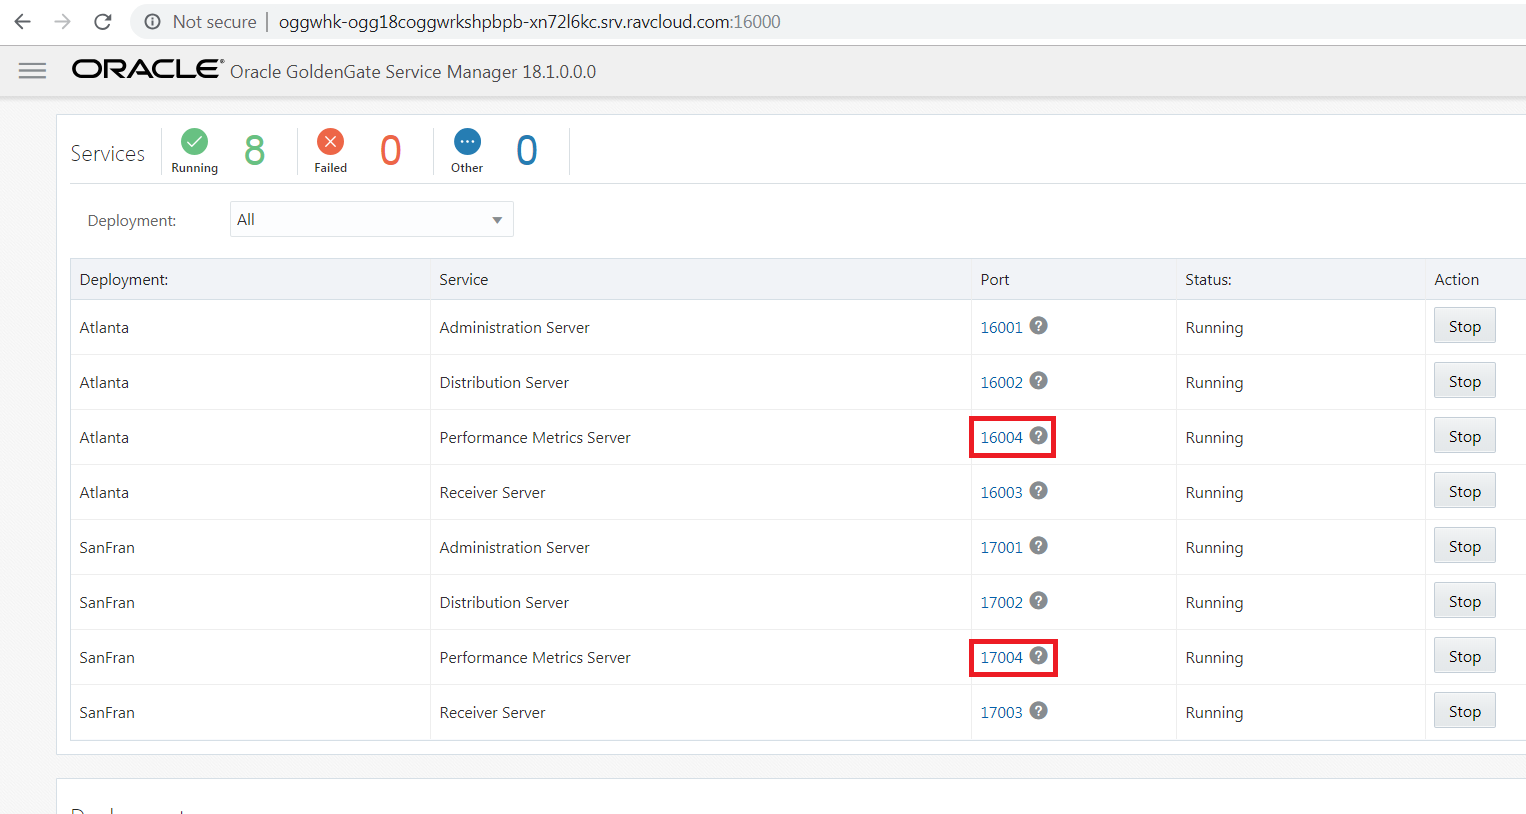Click Running status for port 17002 row
1526x814 pixels.
(1214, 603)
